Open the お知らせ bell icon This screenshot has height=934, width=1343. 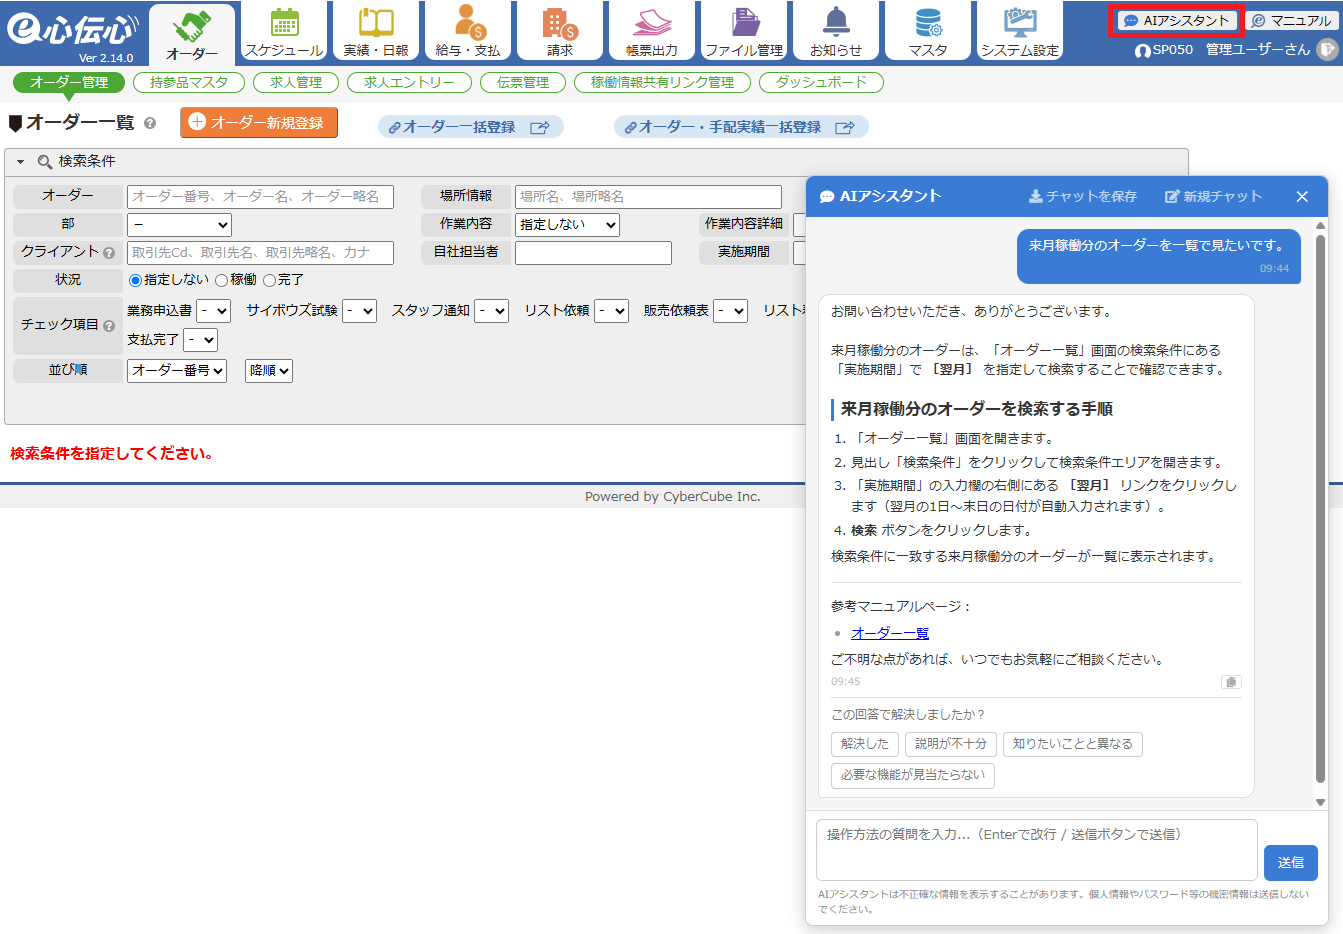point(836,31)
